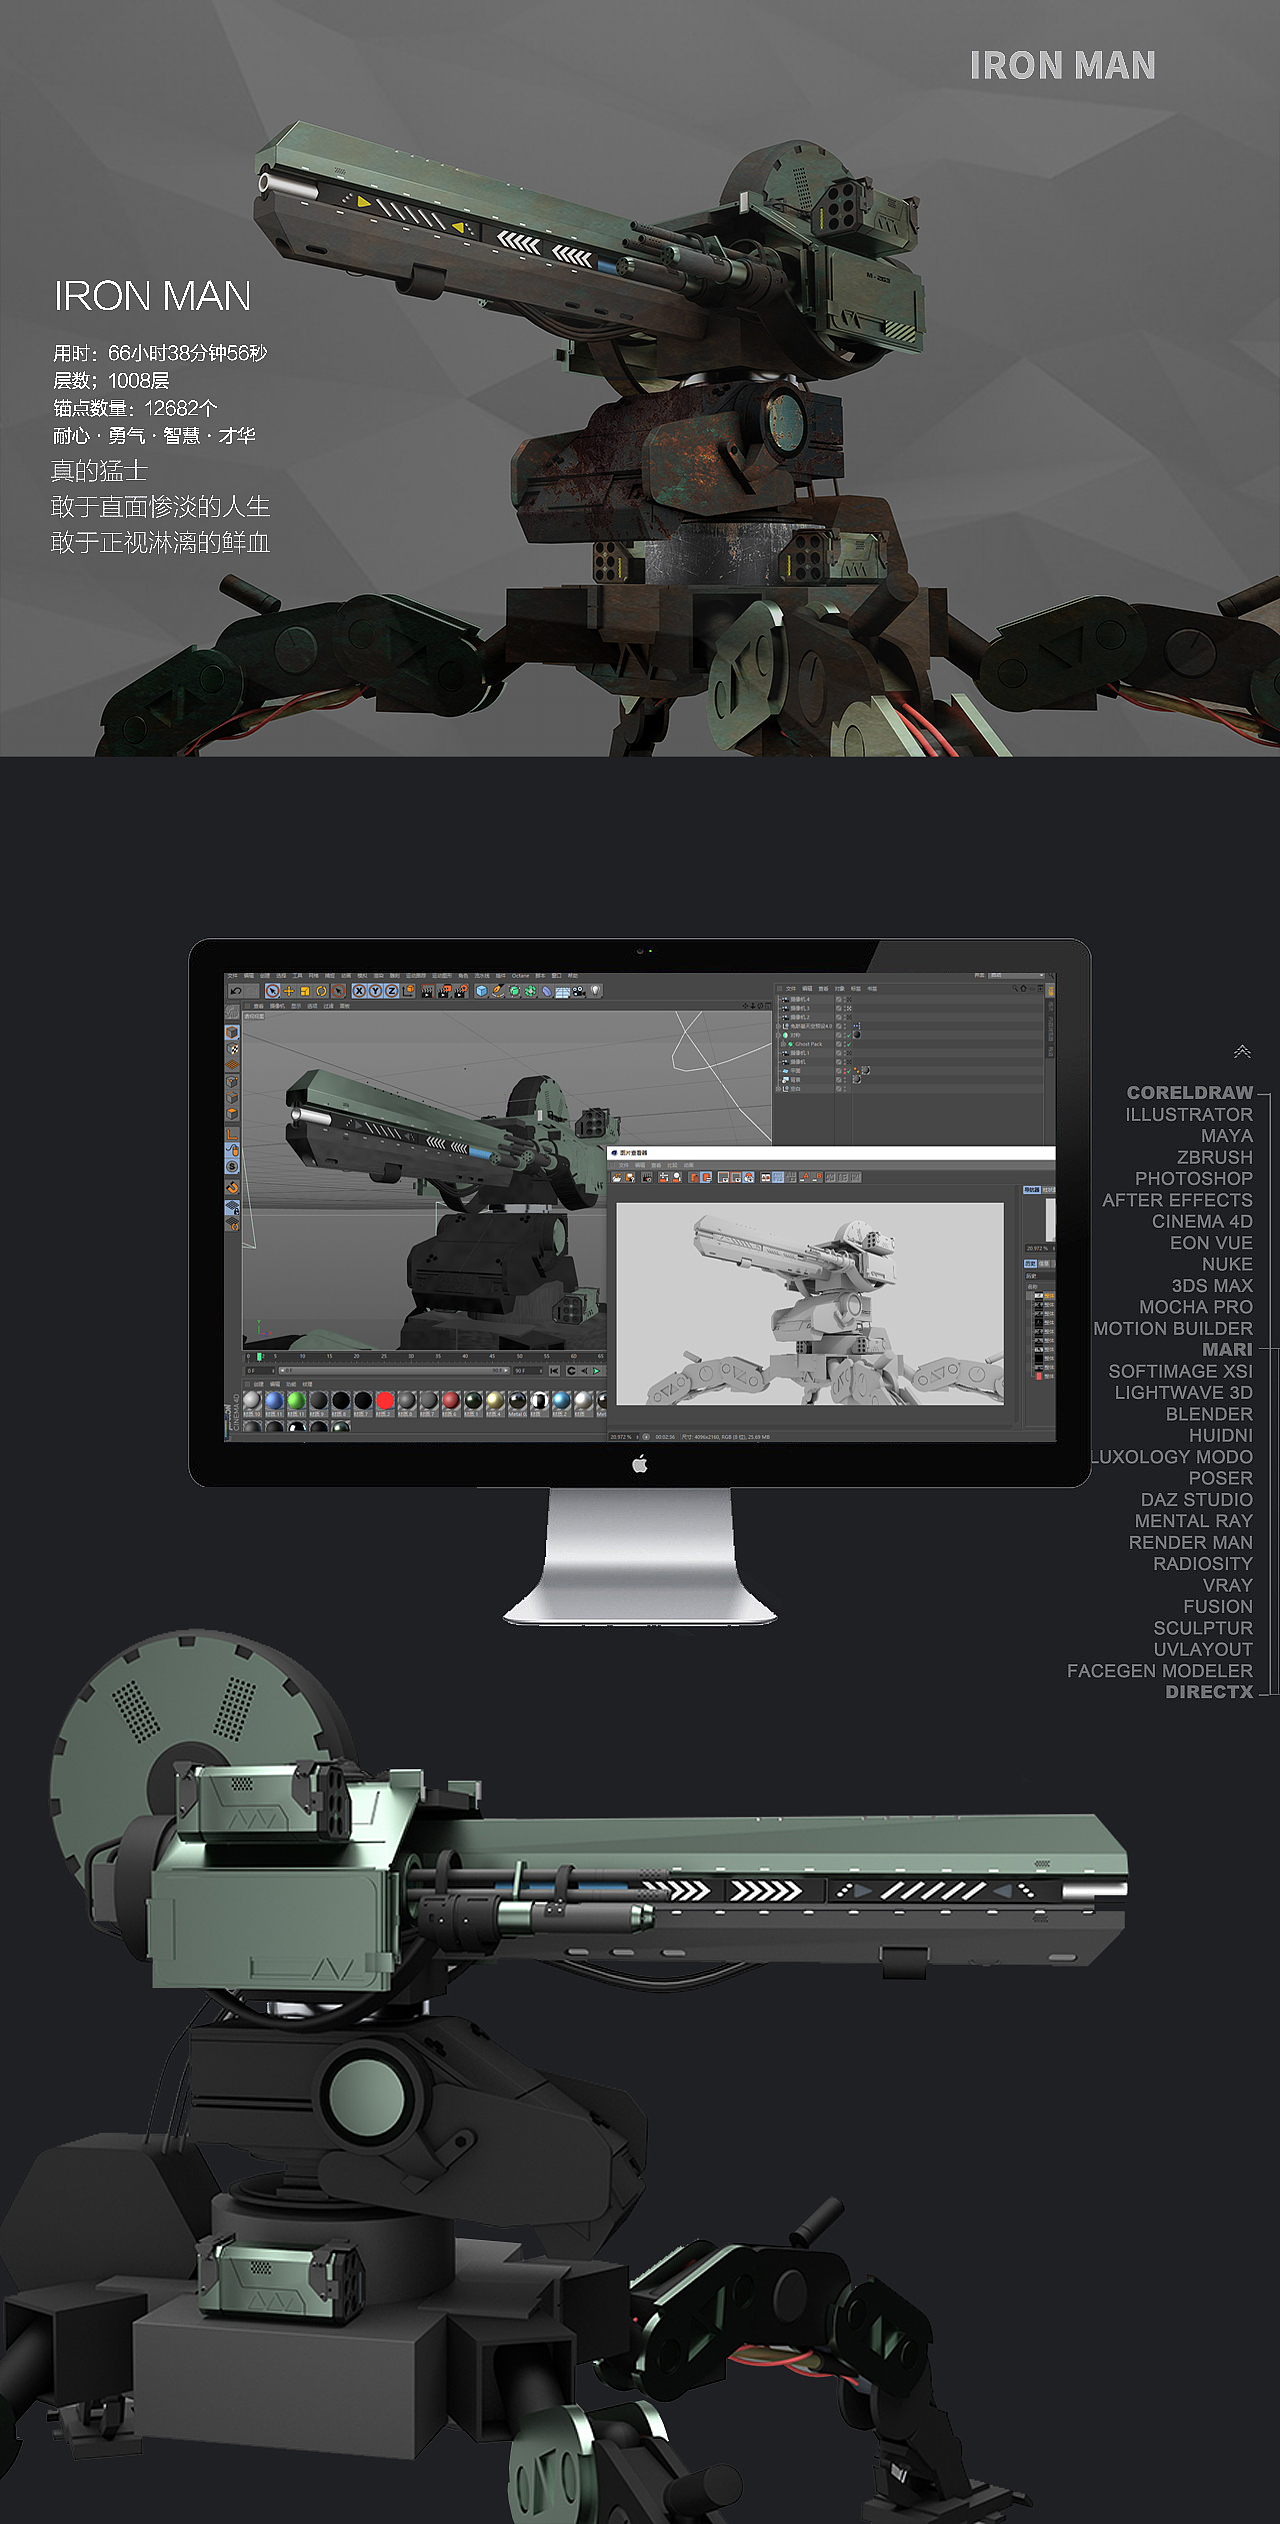Toggle the Snap S icon

click(x=232, y=1166)
